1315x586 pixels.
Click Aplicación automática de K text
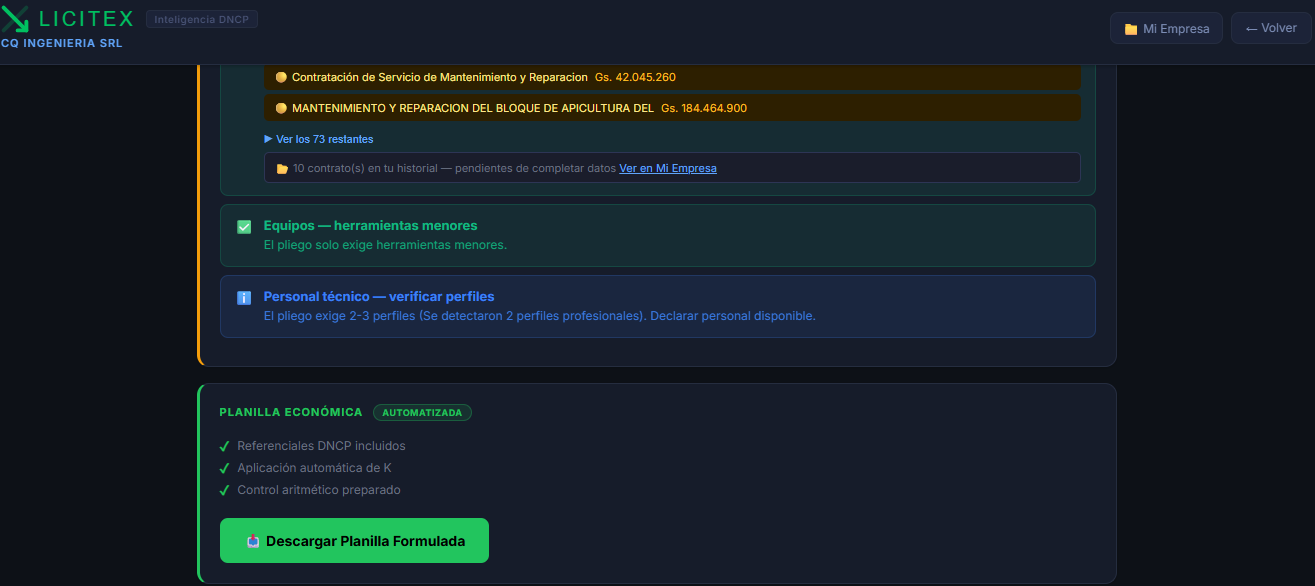pos(314,468)
